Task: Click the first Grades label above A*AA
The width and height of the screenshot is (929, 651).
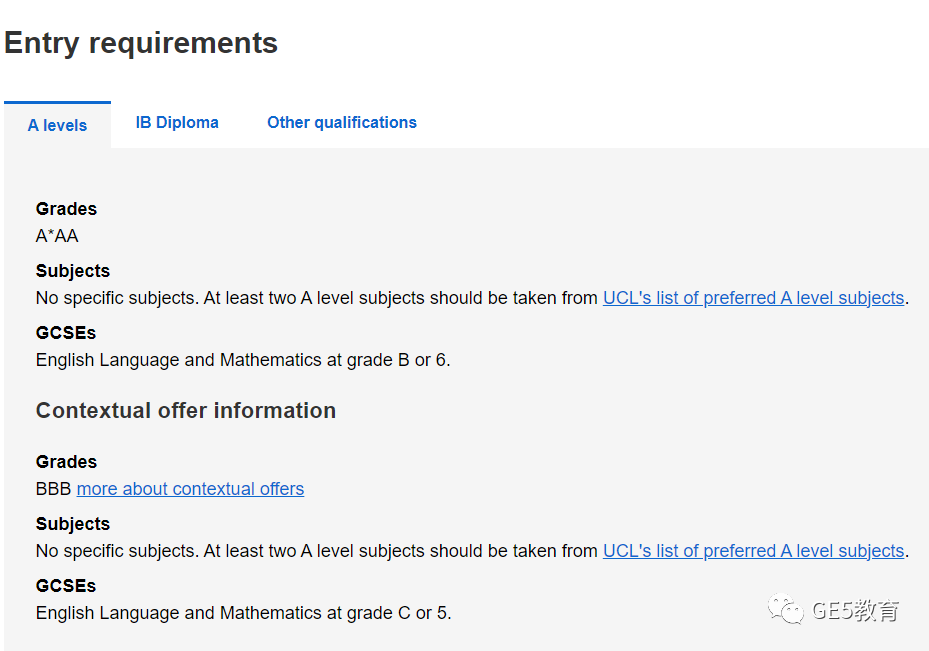Action: (66, 209)
